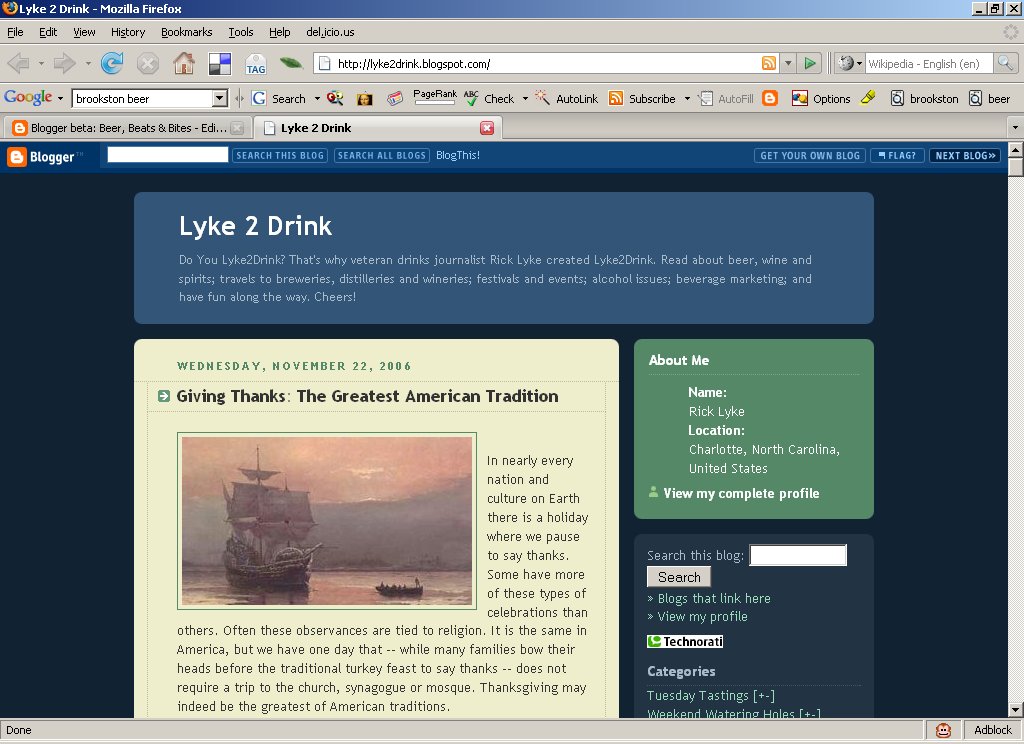Click the search magnifier icon
The image size is (1024, 744).
pyautogui.click(x=1006, y=63)
